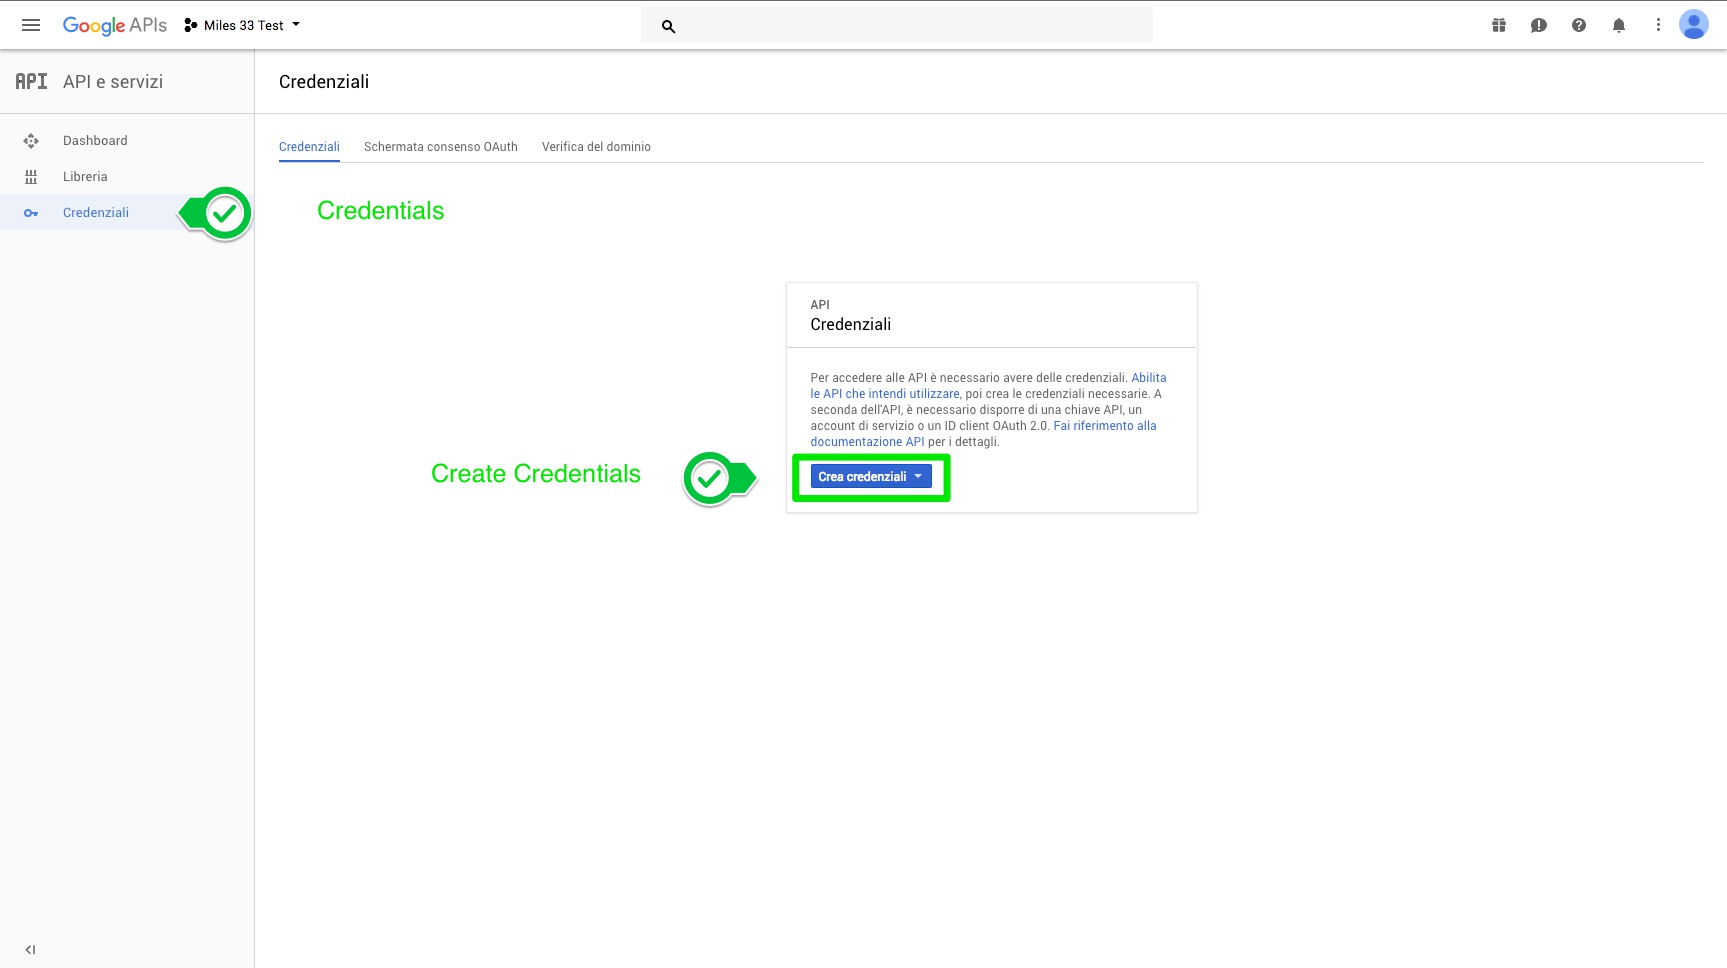Screen dimensions: 1727x968
Task: Open the hamburger navigation menu
Action: pos(31,25)
